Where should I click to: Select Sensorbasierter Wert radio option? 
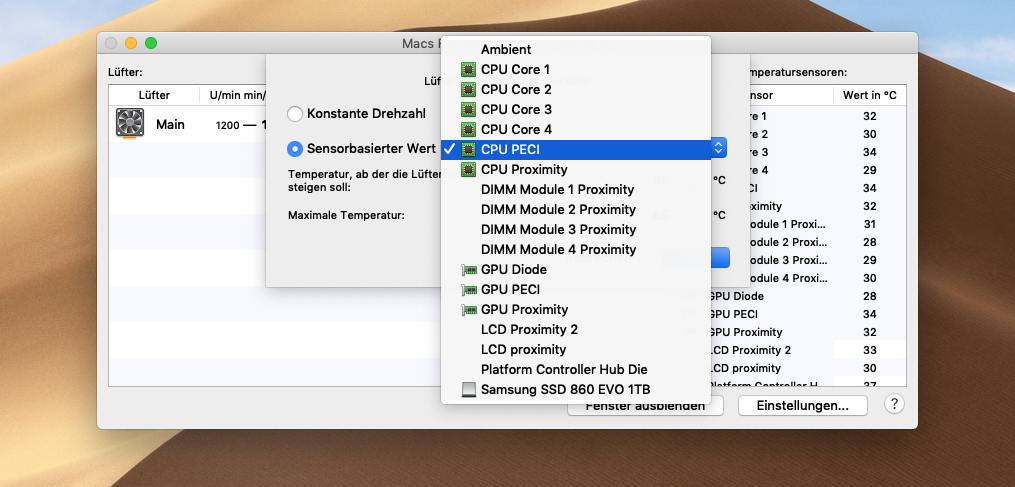295,149
